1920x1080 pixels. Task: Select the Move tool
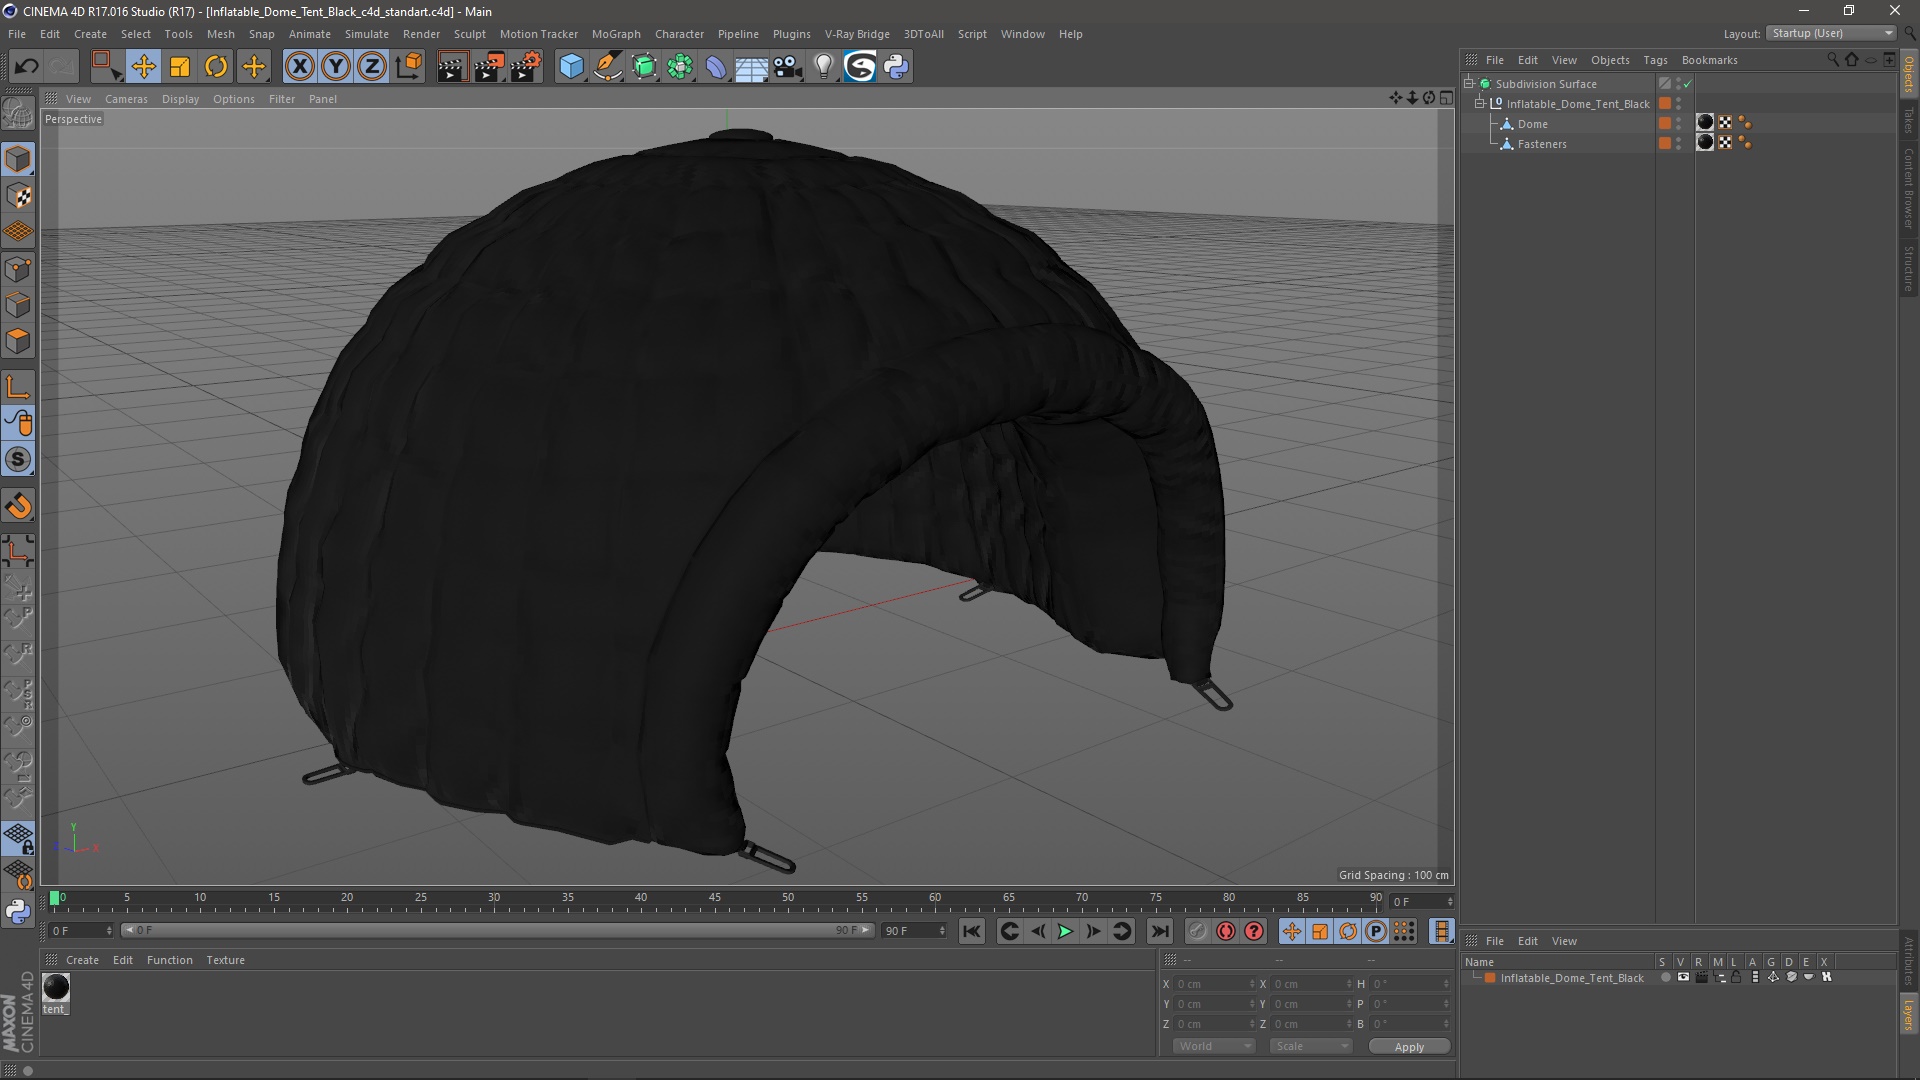(x=143, y=67)
